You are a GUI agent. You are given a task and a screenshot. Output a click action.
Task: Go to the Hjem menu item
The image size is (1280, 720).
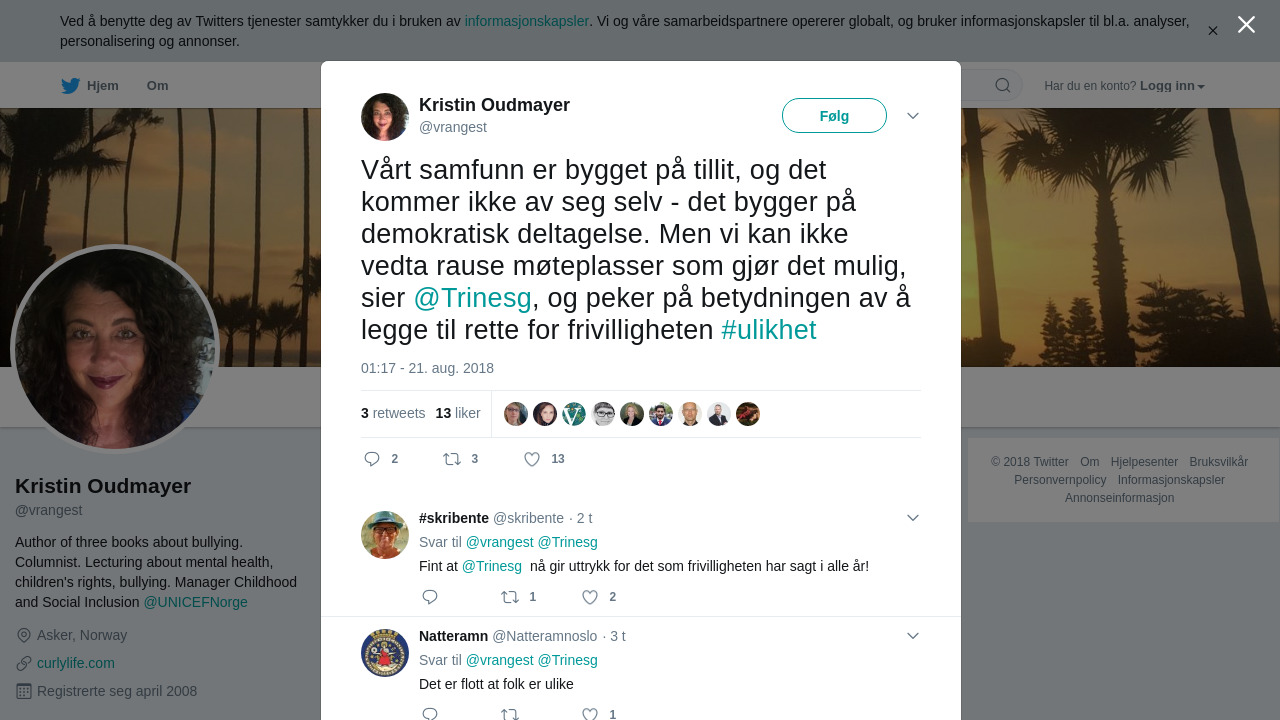(x=102, y=86)
